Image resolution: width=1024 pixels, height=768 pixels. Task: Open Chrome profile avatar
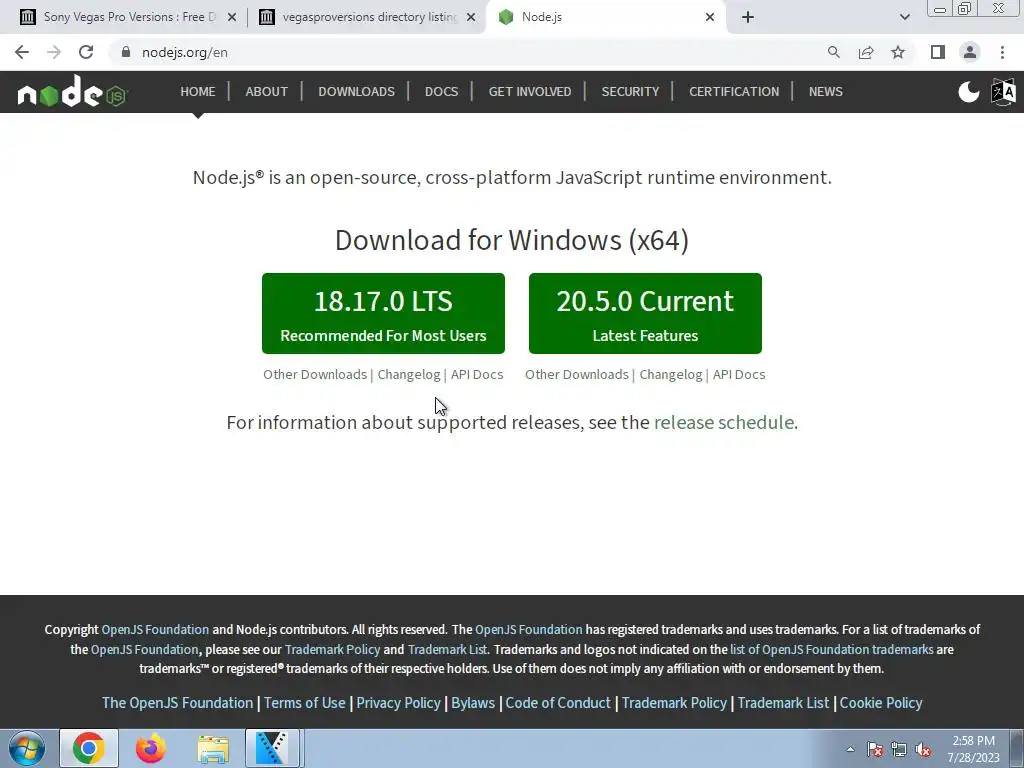tap(970, 52)
